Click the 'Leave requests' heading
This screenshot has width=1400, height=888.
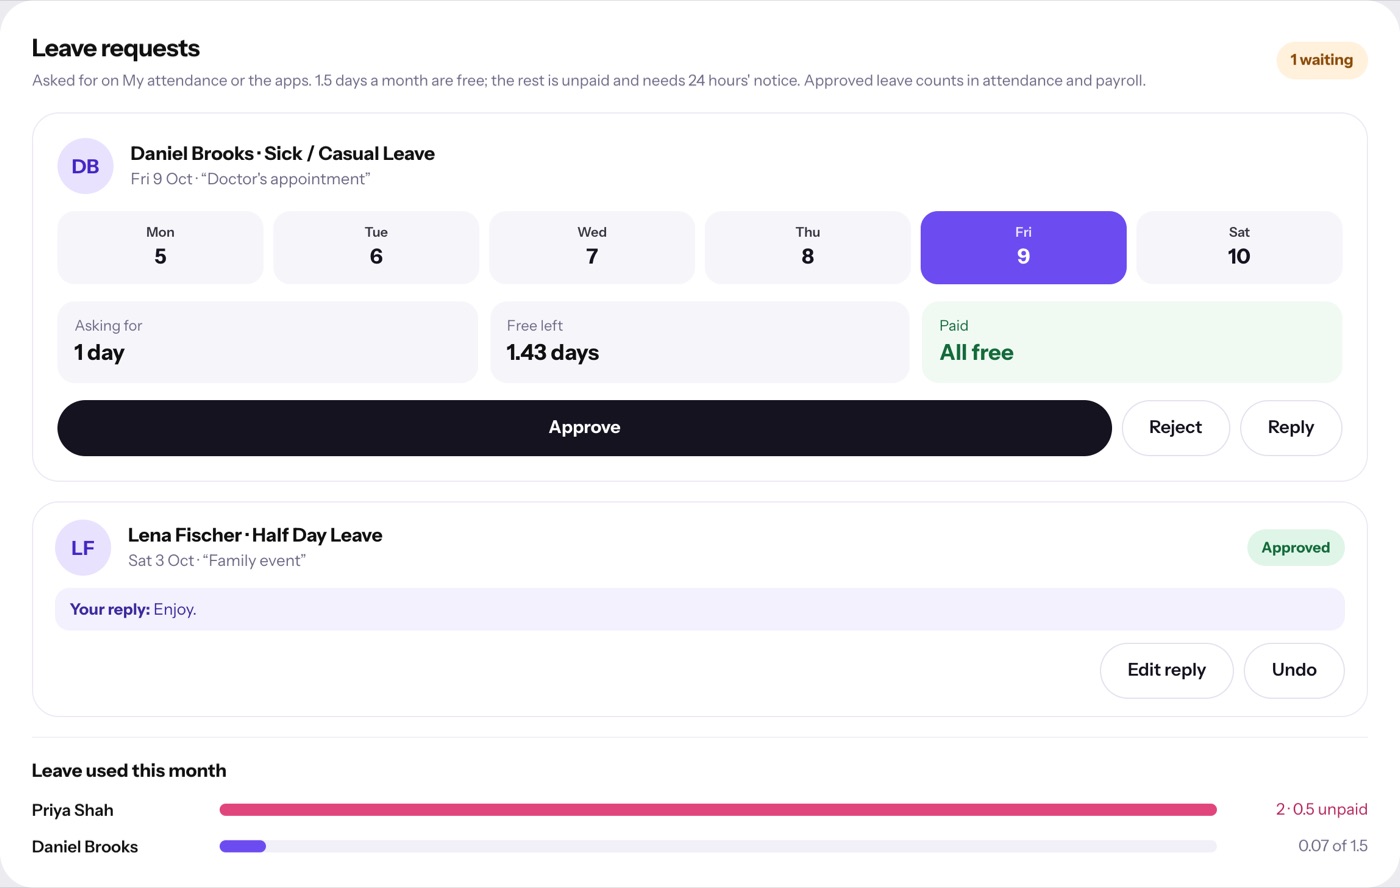tap(116, 48)
